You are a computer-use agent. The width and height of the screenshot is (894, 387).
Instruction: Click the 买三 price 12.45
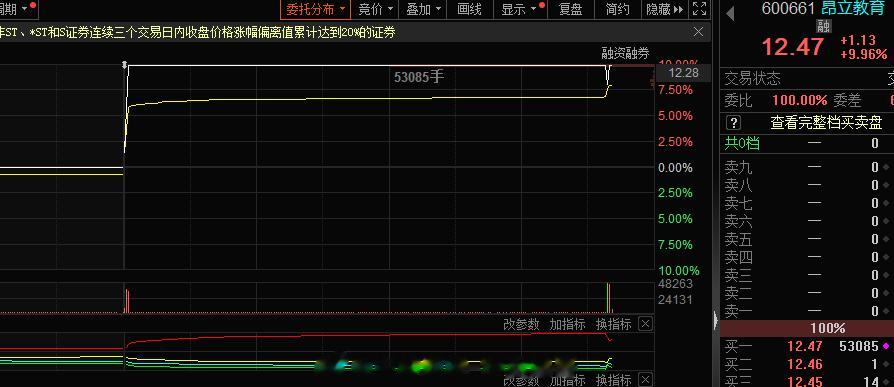[804, 381]
